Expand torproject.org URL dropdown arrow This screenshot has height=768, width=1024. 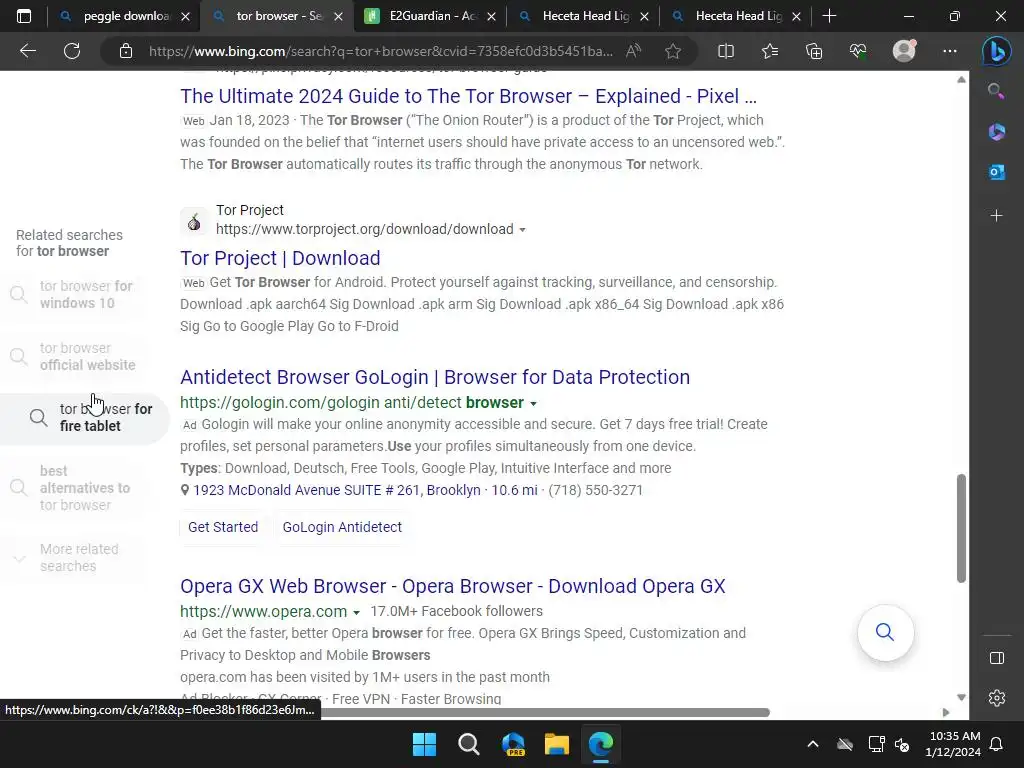click(x=522, y=230)
